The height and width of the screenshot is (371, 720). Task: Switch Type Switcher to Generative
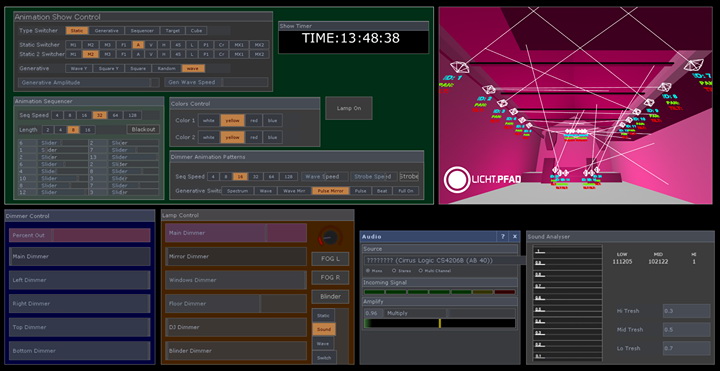(x=107, y=31)
